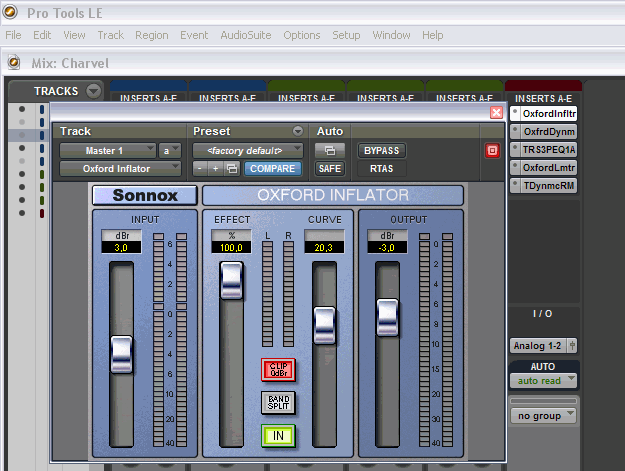Viewport: 625px width, 471px height.
Task: Open the Oxford Inflator plug-in selector
Action: pyautogui.click(x=120, y=169)
